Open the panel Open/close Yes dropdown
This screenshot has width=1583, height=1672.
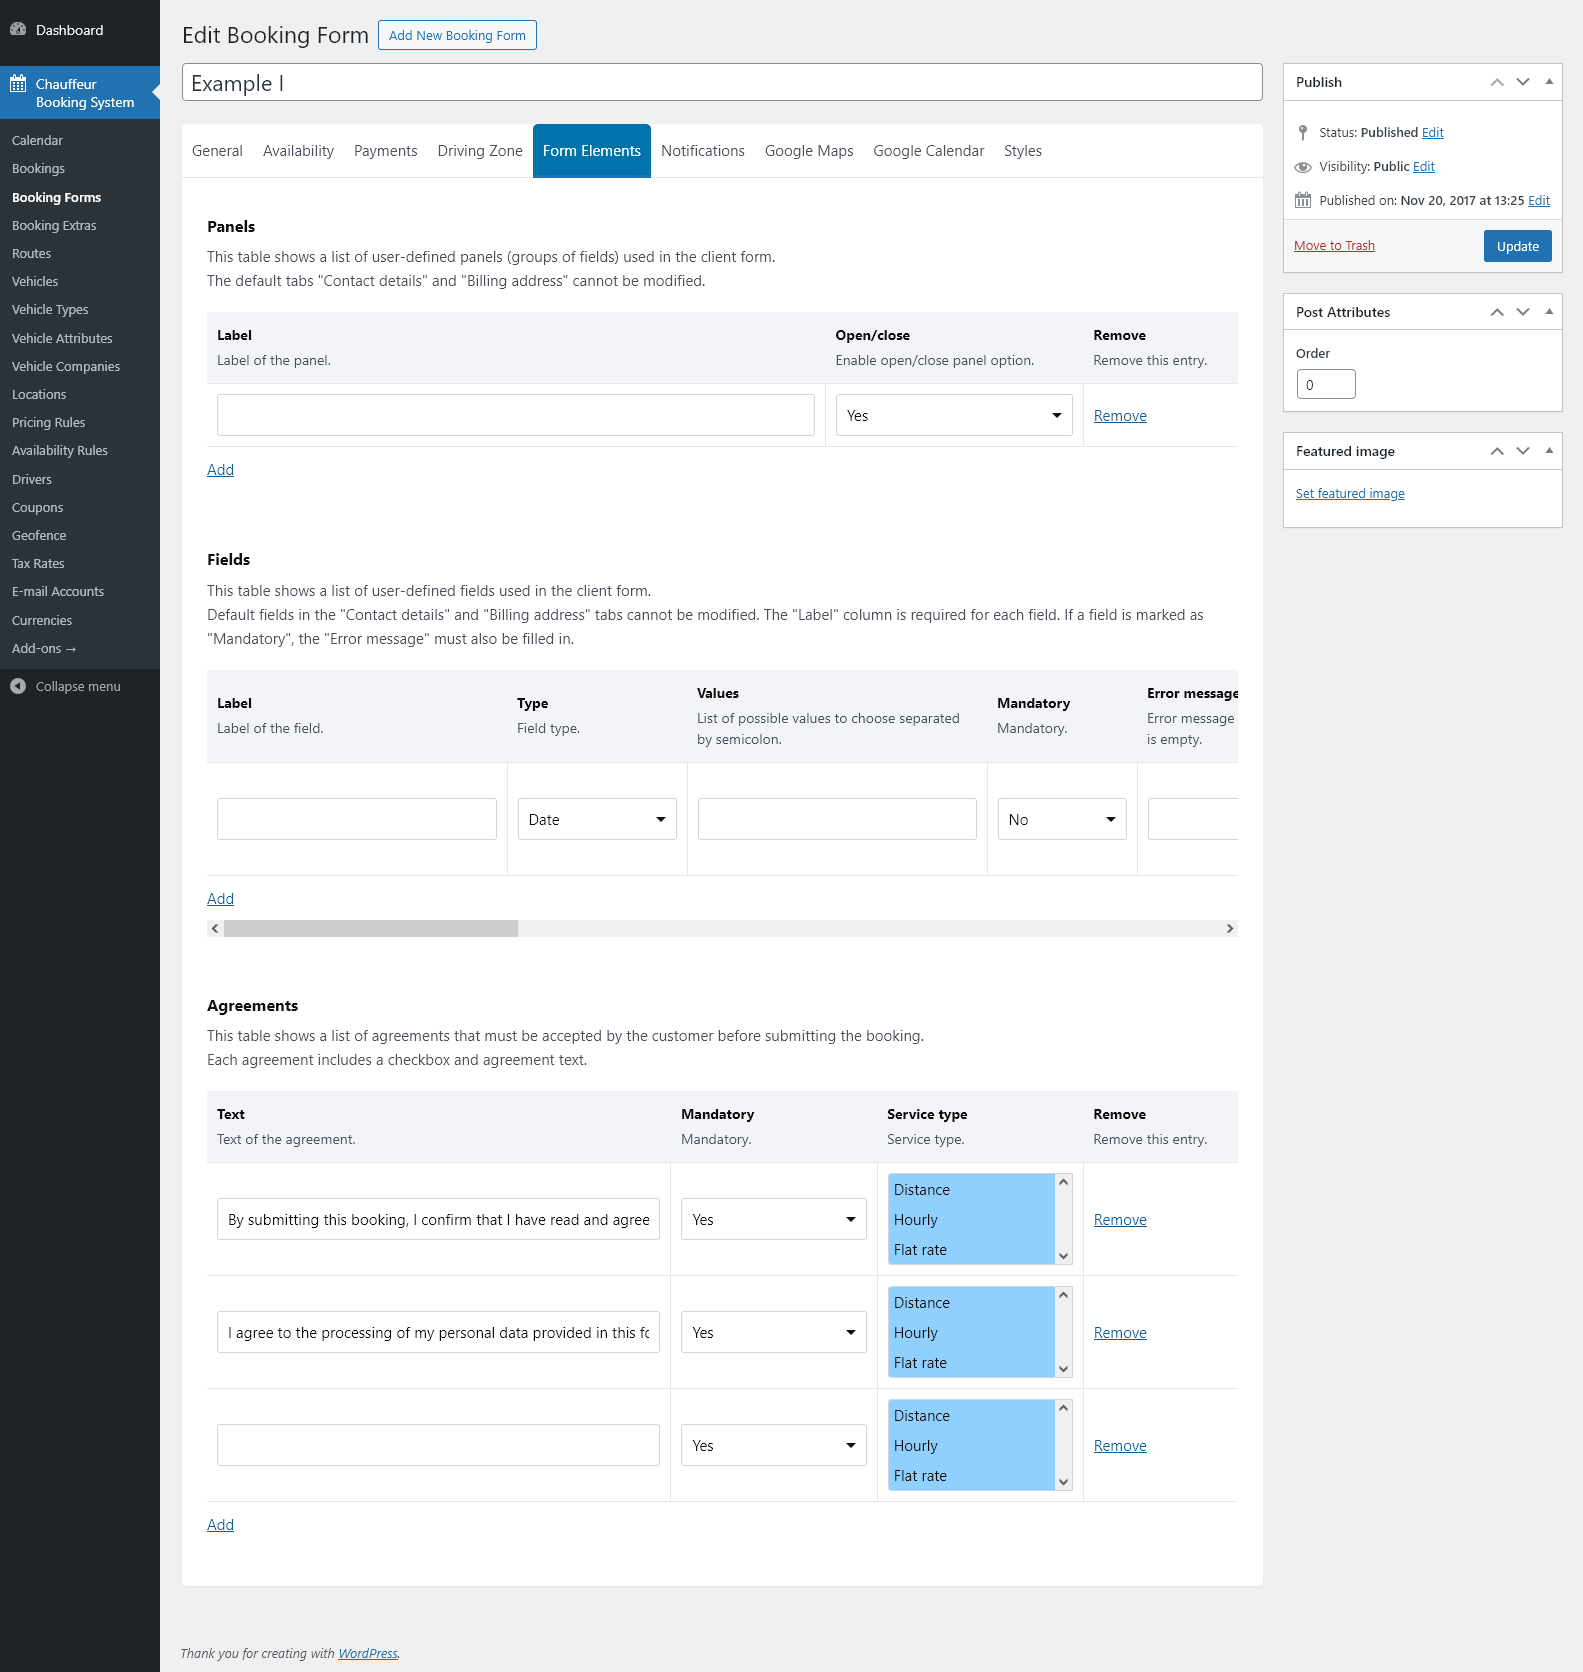(954, 415)
